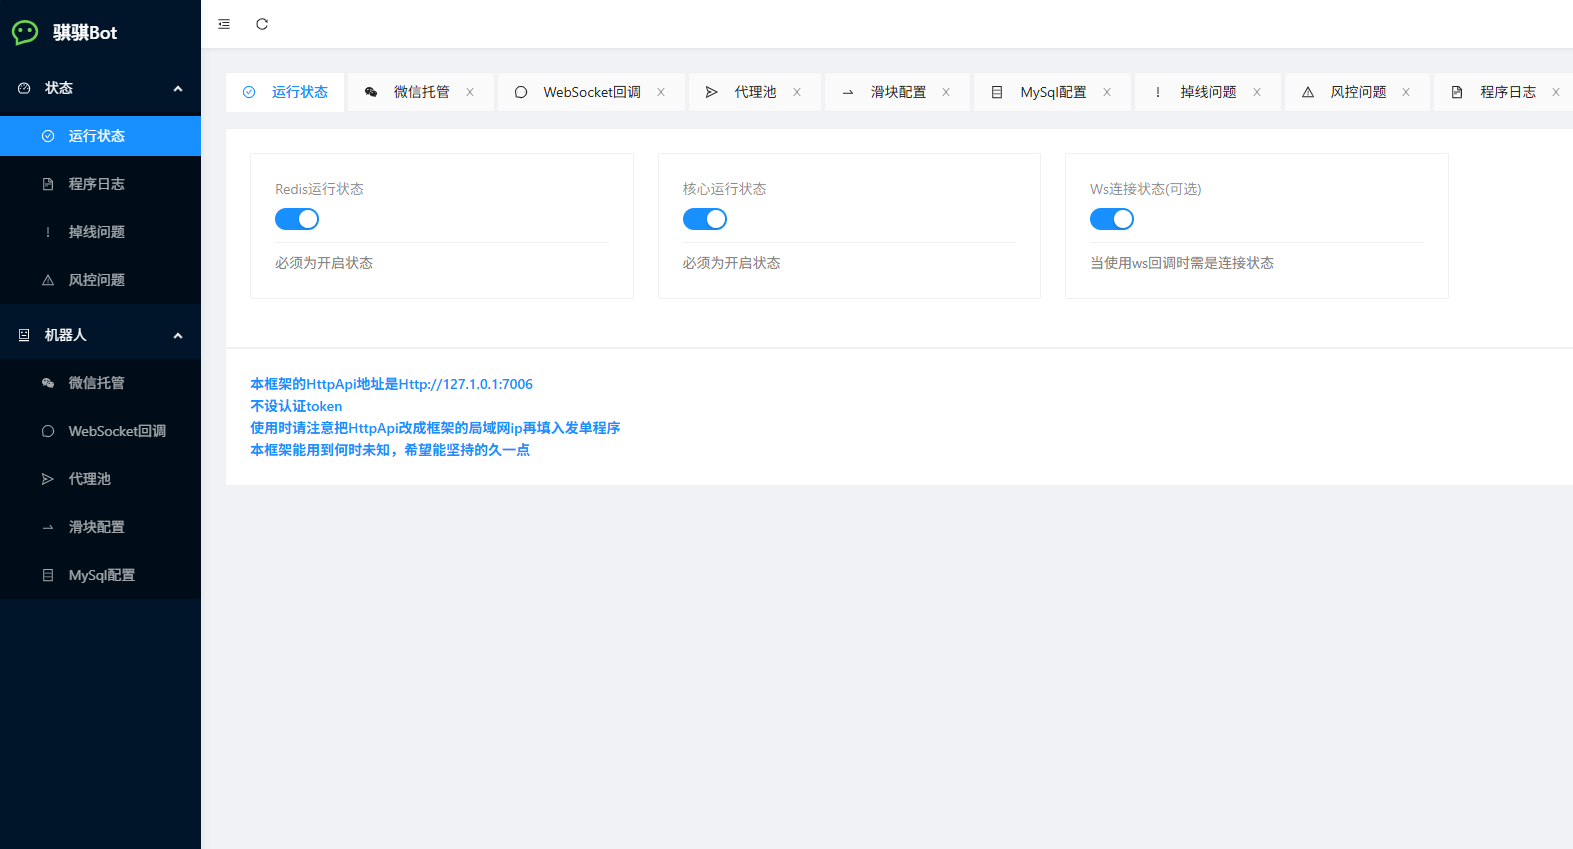The height and width of the screenshot is (849, 1573).
Task: Switch to the WebSocket回调 tab
Action: [591, 92]
